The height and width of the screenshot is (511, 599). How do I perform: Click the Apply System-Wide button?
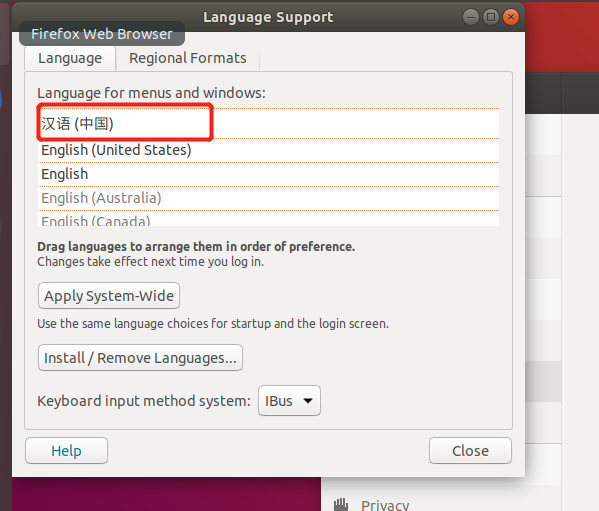[109, 296]
